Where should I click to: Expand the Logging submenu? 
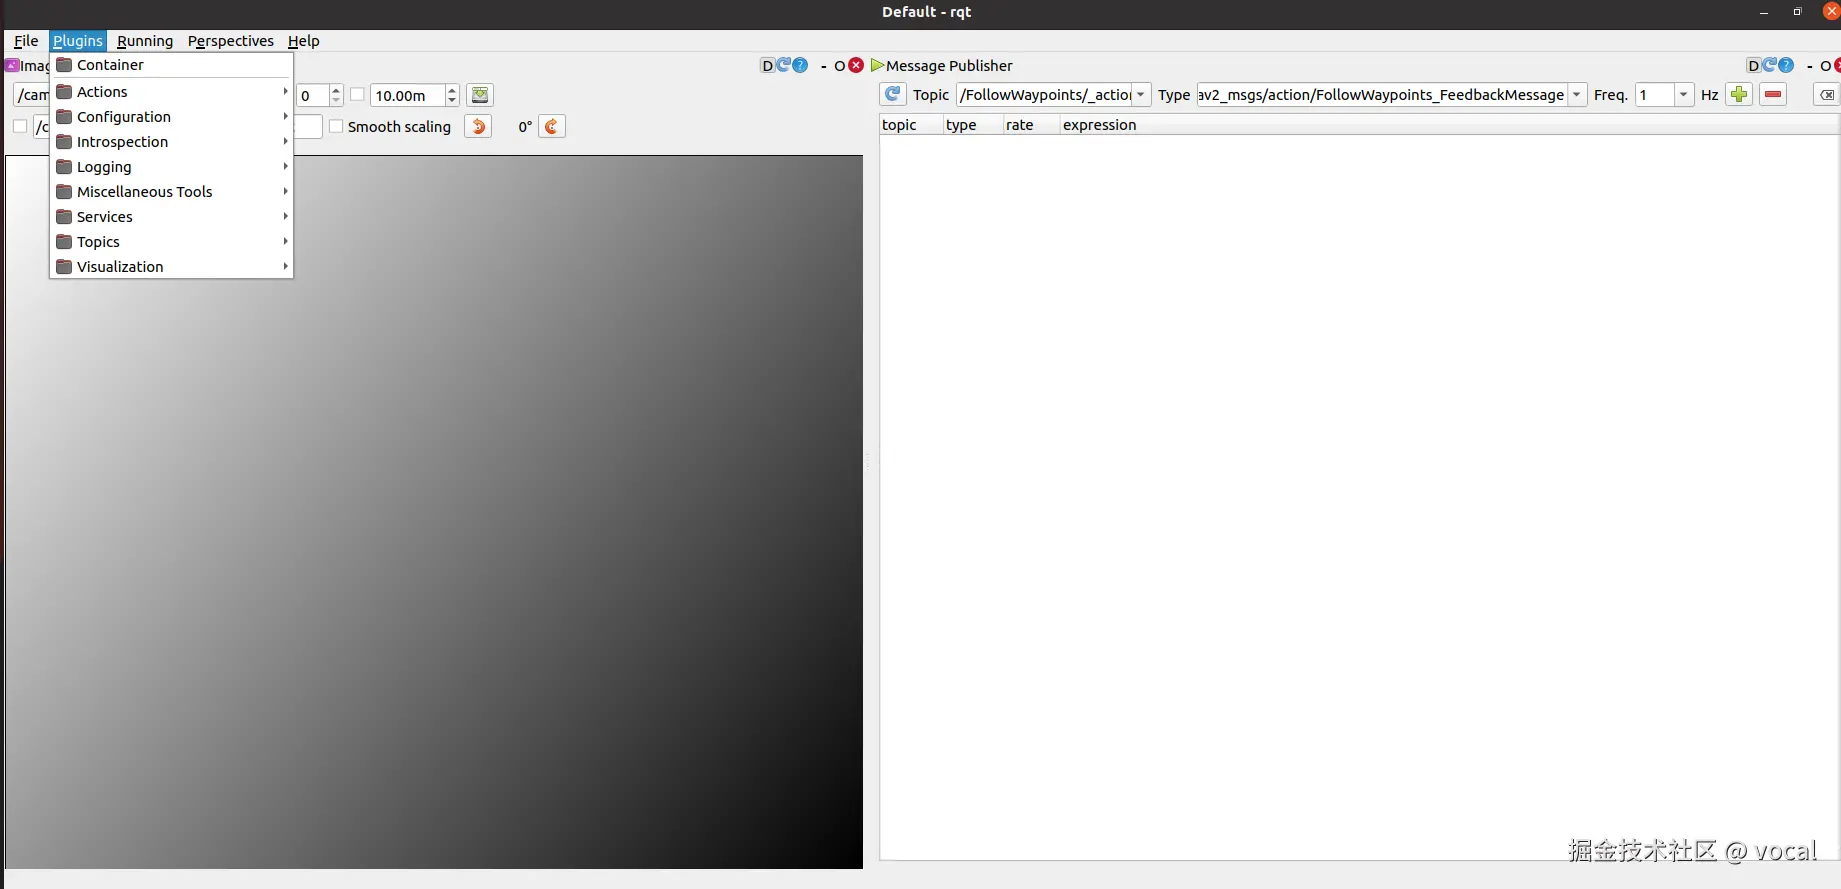171,166
